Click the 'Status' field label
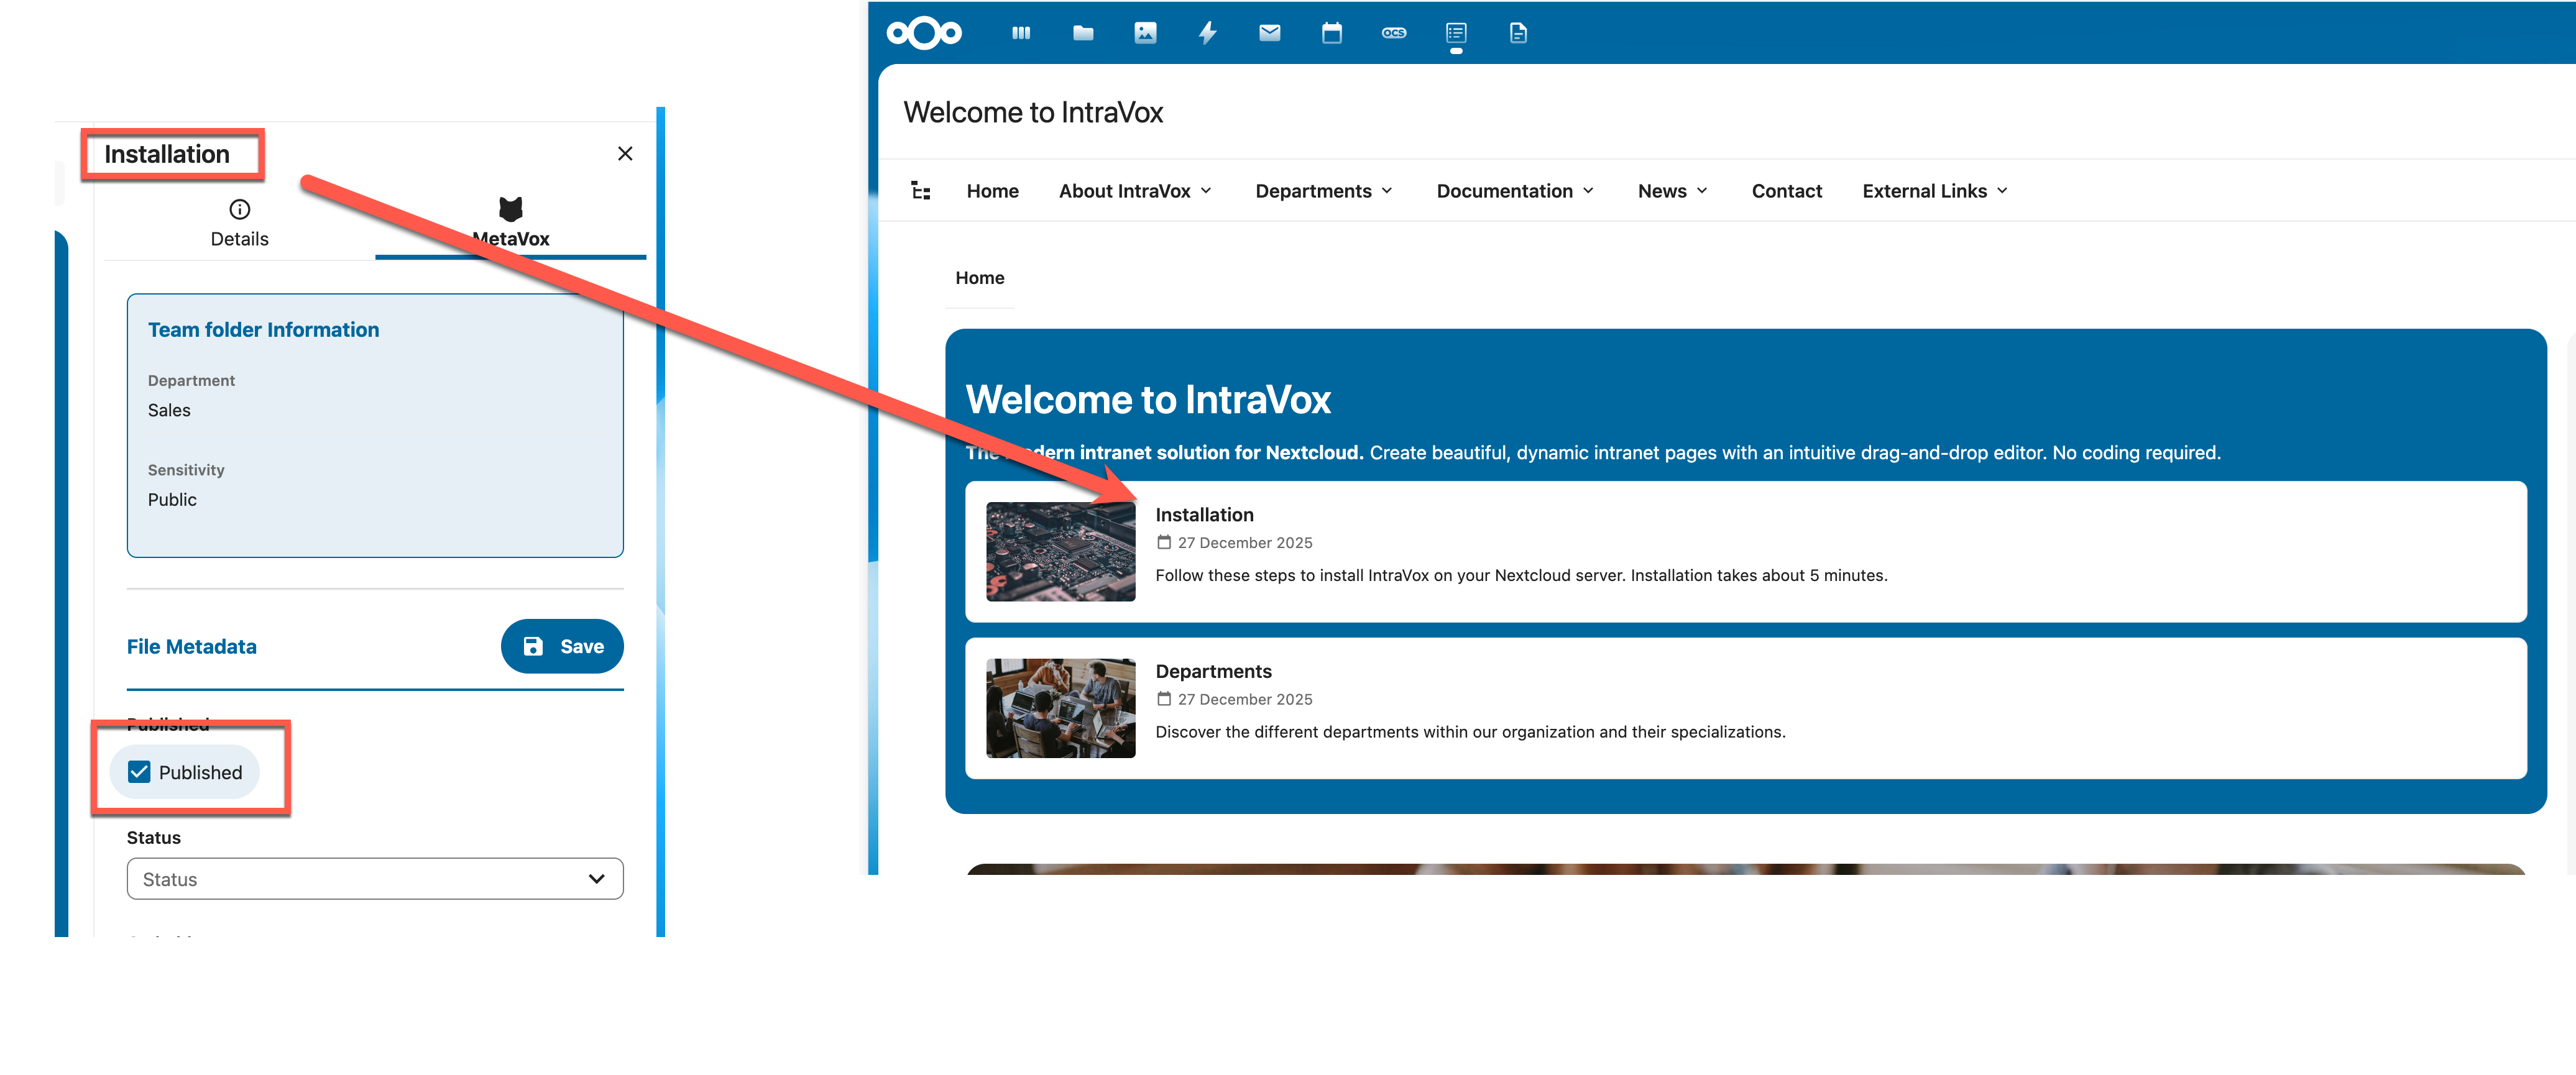2576x1075 pixels. (154, 838)
